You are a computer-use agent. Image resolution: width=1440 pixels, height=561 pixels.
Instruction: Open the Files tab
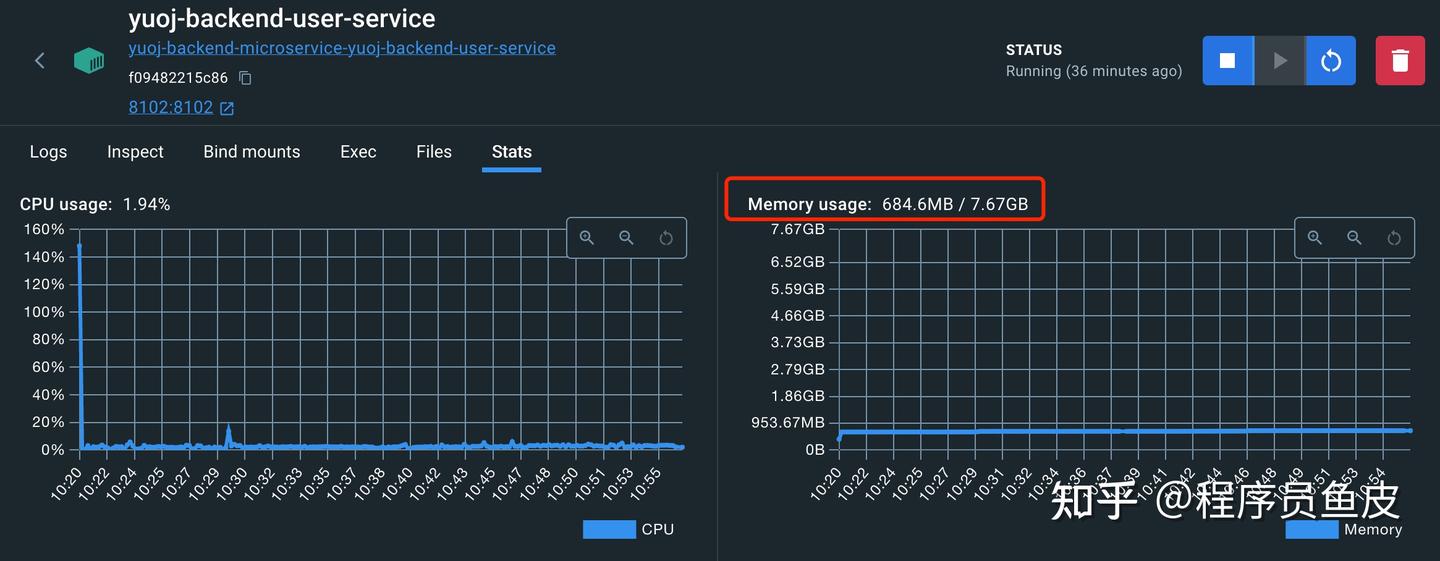click(x=434, y=152)
